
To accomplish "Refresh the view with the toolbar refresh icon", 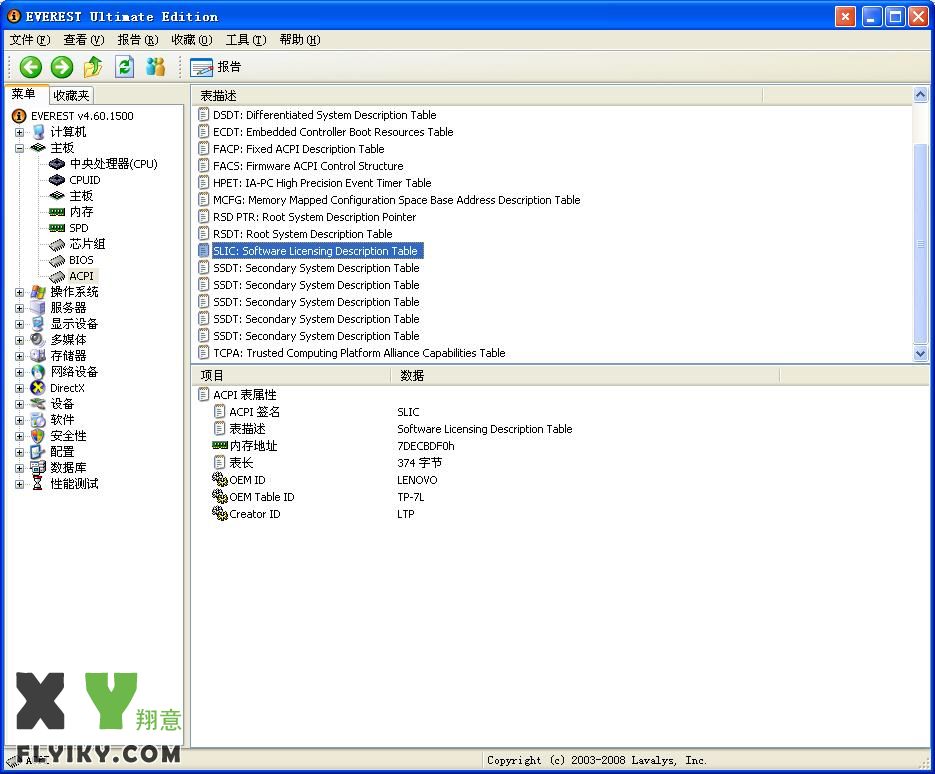I will coord(124,67).
